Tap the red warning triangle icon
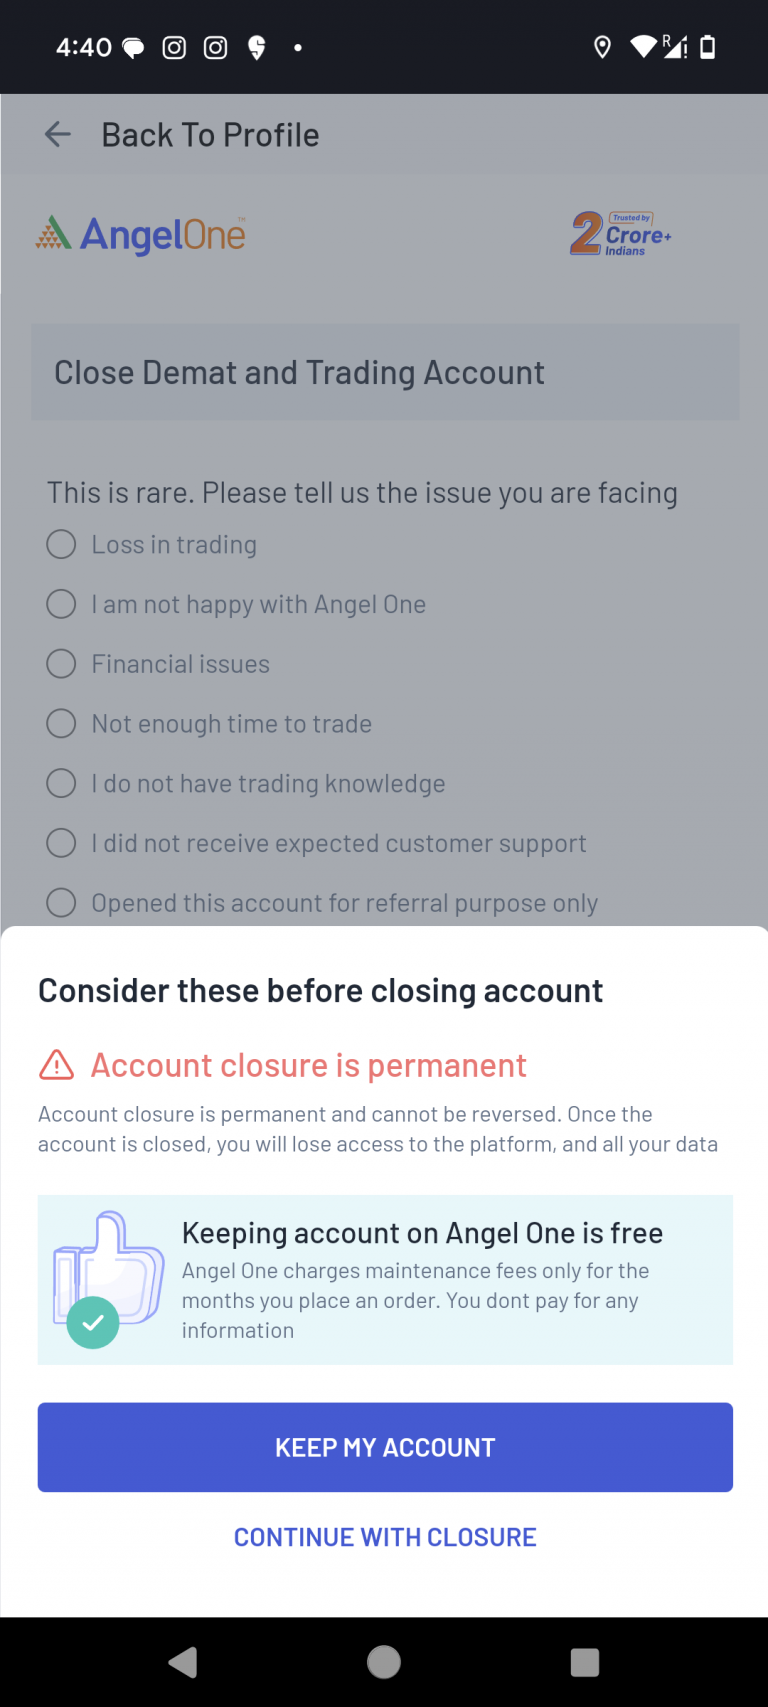Image resolution: width=768 pixels, height=1707 pixels. coord(57,1065)
